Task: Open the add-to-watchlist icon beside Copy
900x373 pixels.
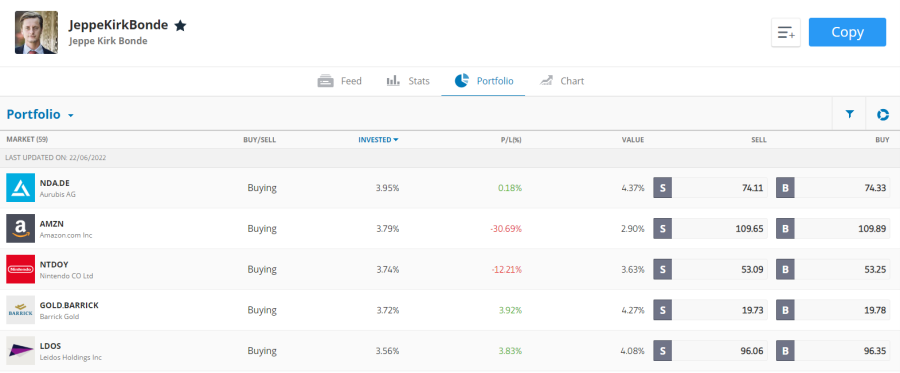Action: [x=786, y=33]
